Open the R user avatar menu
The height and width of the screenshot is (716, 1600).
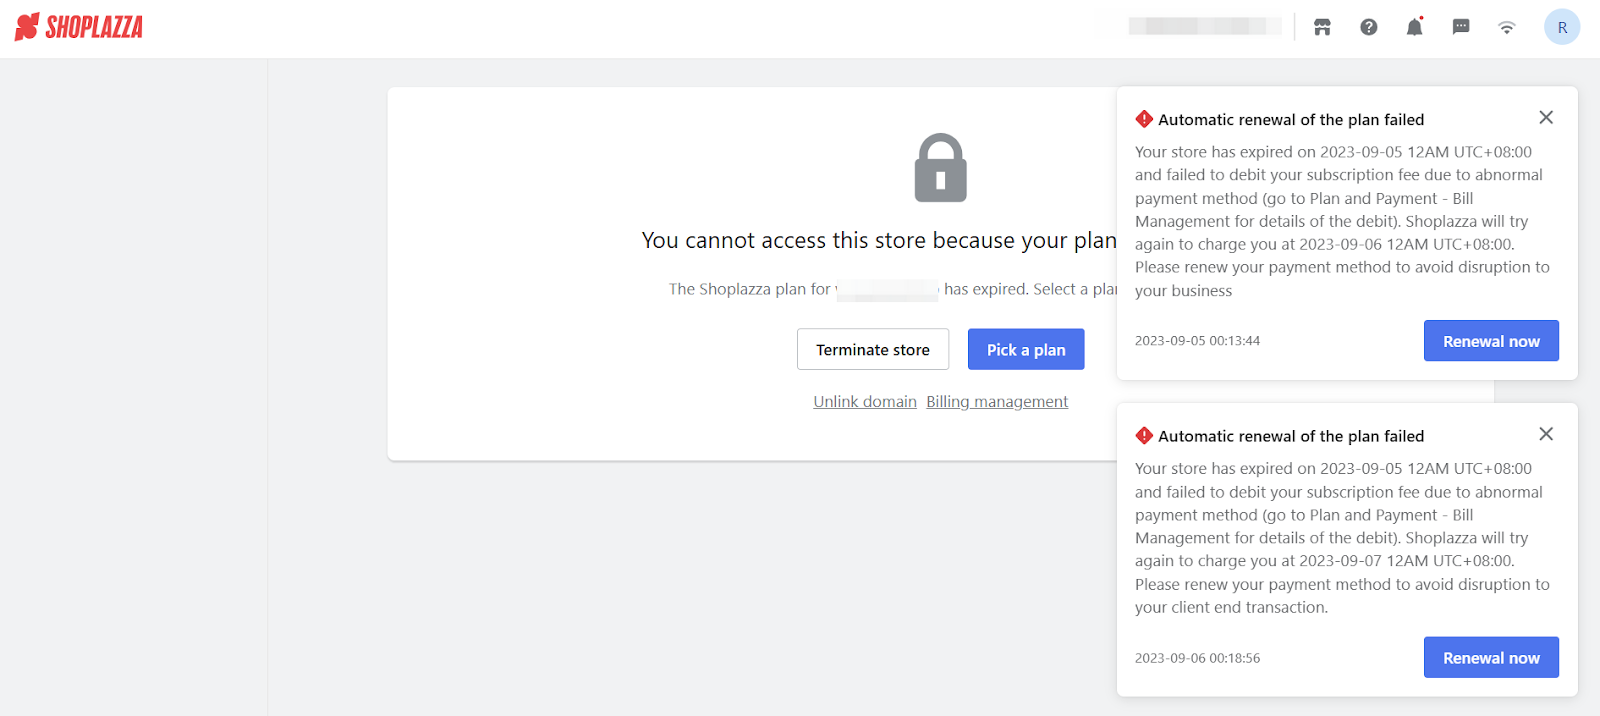click(1562, 27)
